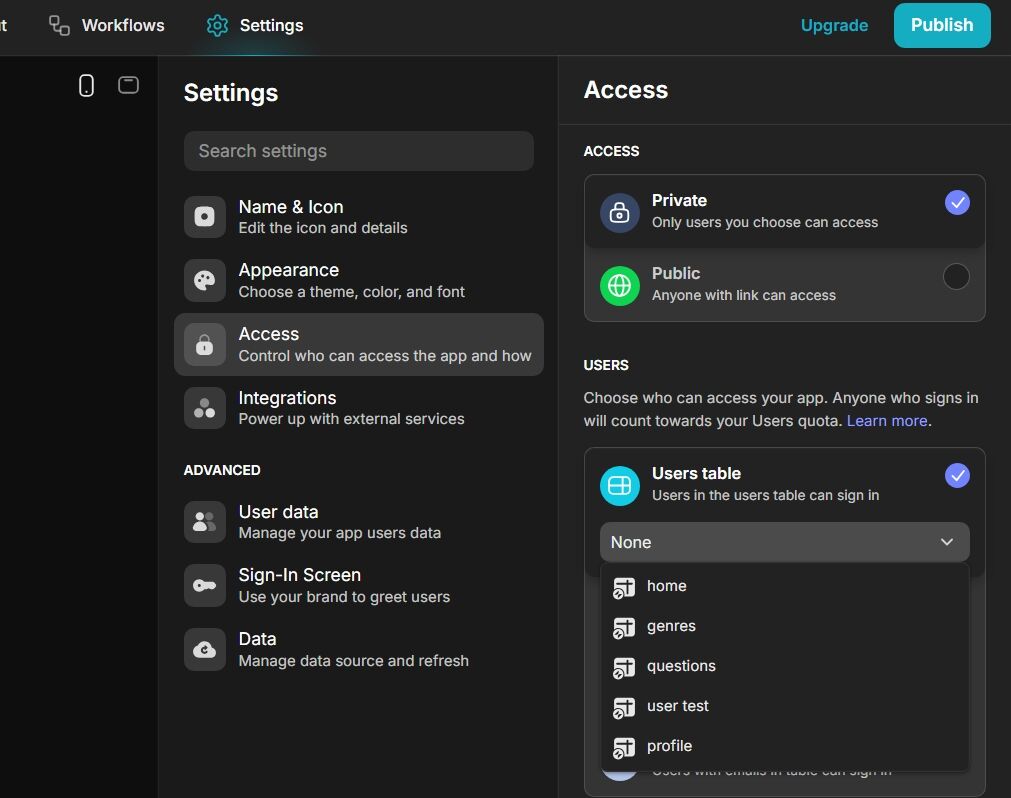Click 'Control who can access the app and how'
The image size is (1011, 798).
pos(385,356)
